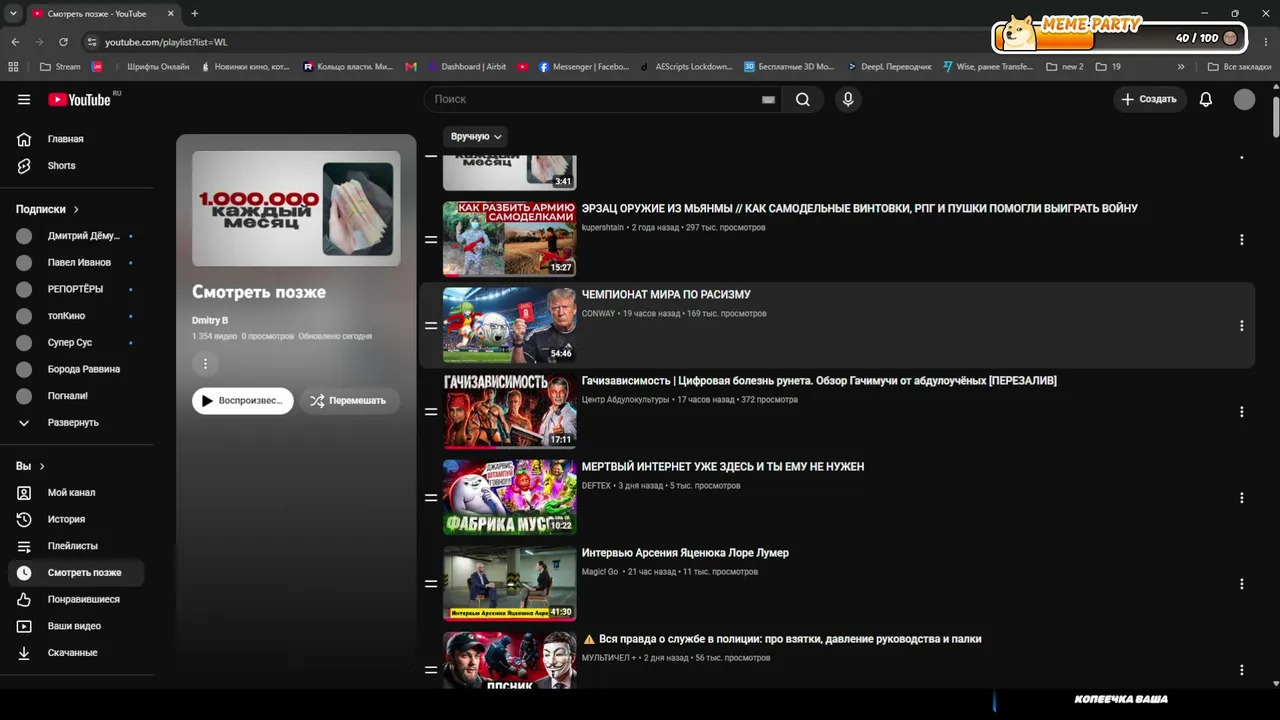
Task: Click the Создать button
Action: [1150, 99]
